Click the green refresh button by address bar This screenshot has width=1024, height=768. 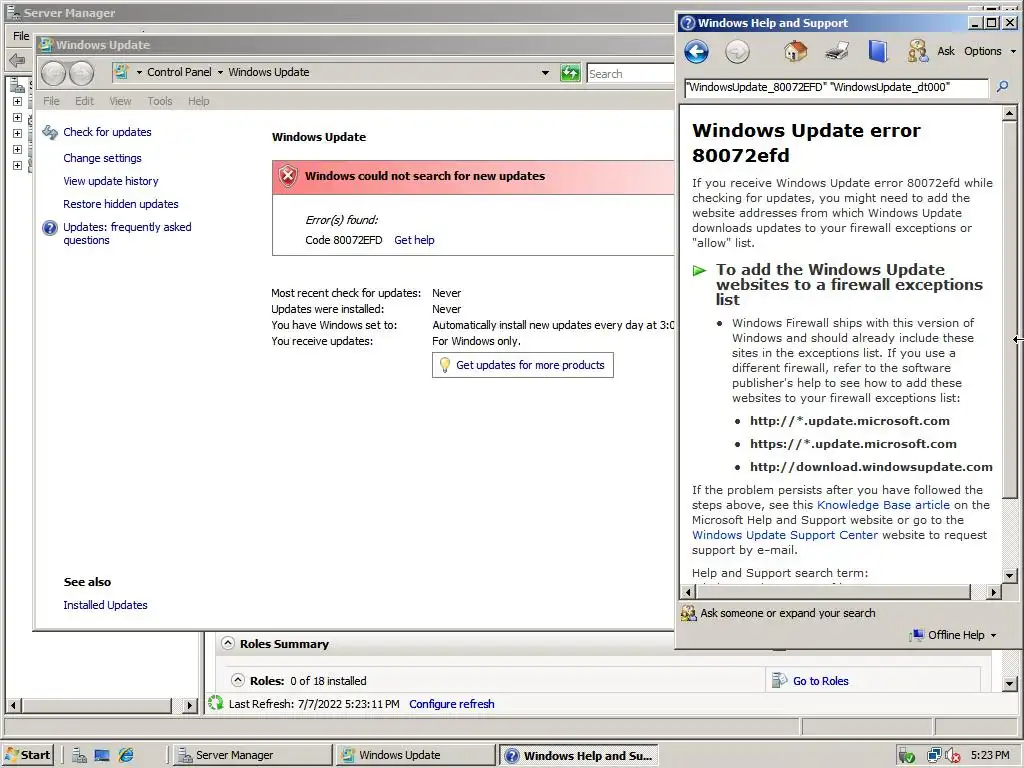tap(570, 72)
